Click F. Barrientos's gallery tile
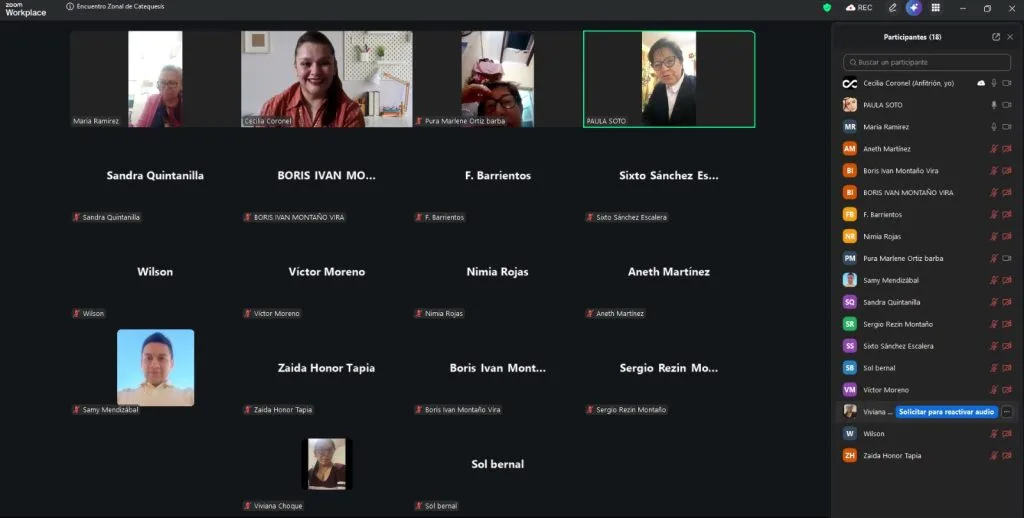The image size is (1024, 518). tap(498, 175)
